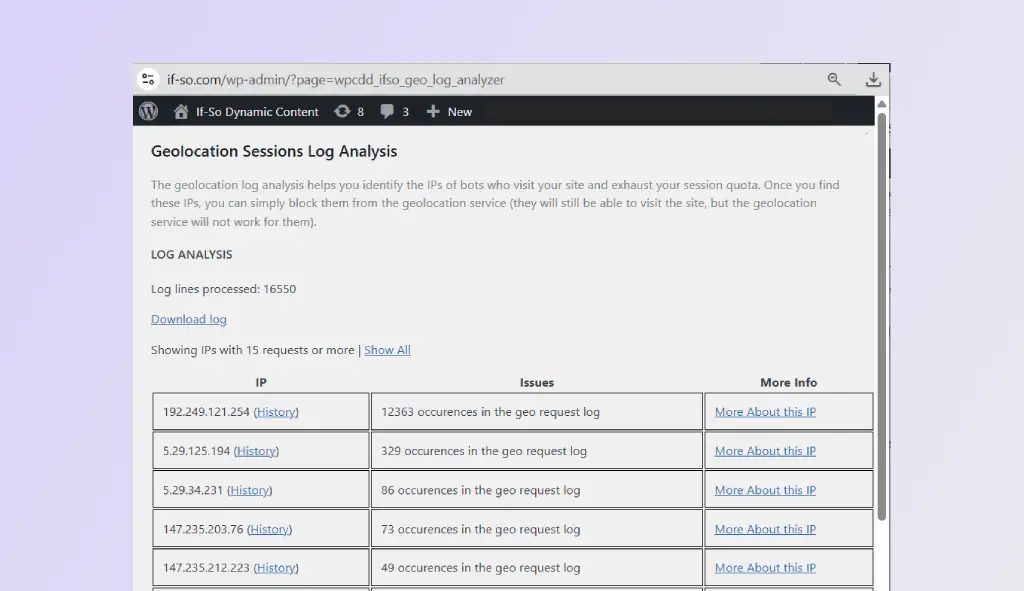Open More About this IP for 147.235.212.223
The image size is (1024, 591).
click(x=764, y=567)
